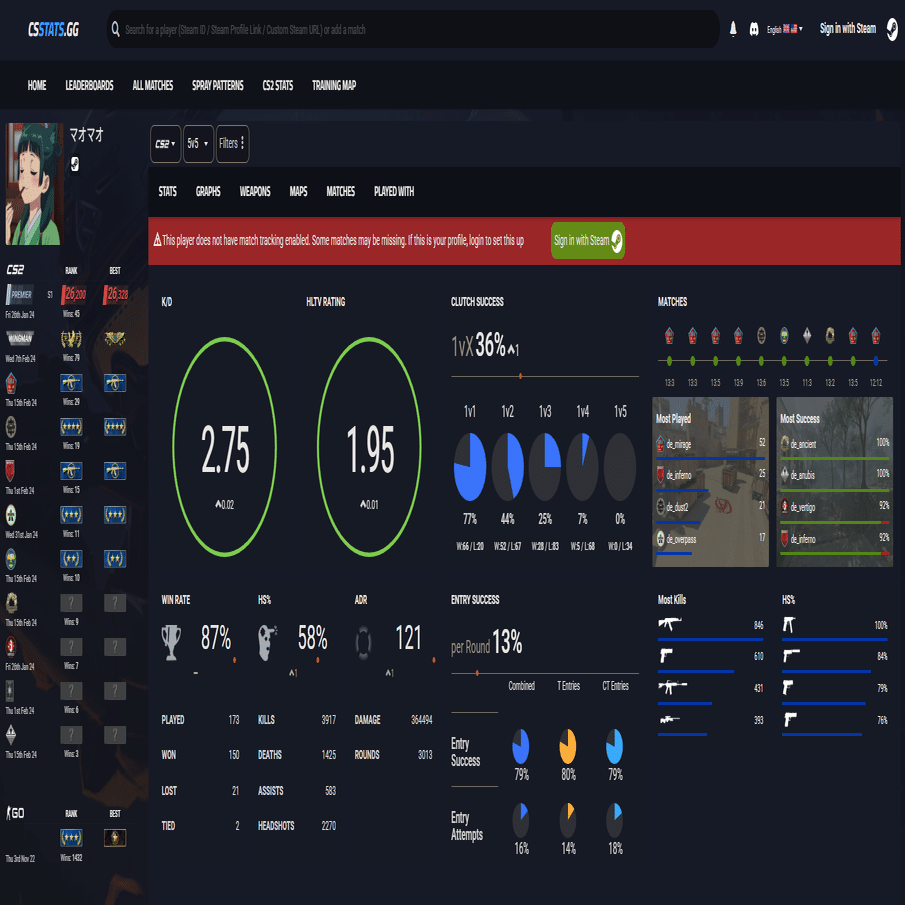Screen dimensions: 905x905
Task: Click the 1v2 clutch pie chart
Action: point(507,467)
